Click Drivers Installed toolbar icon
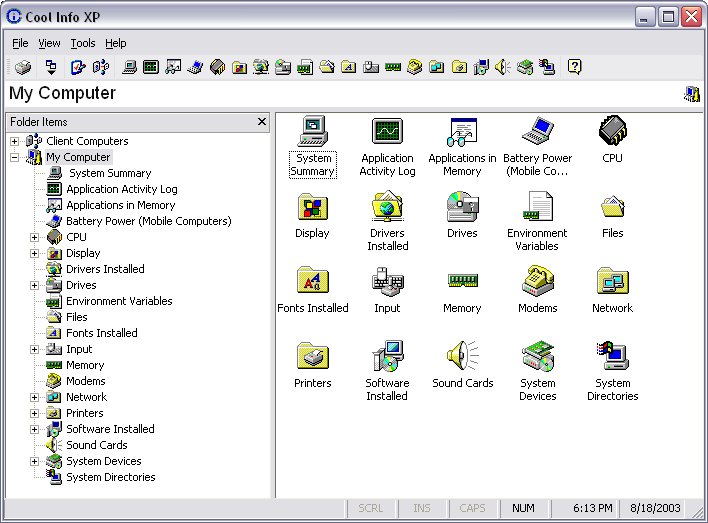This screenshot has height=523, width=708. point(261,67)
